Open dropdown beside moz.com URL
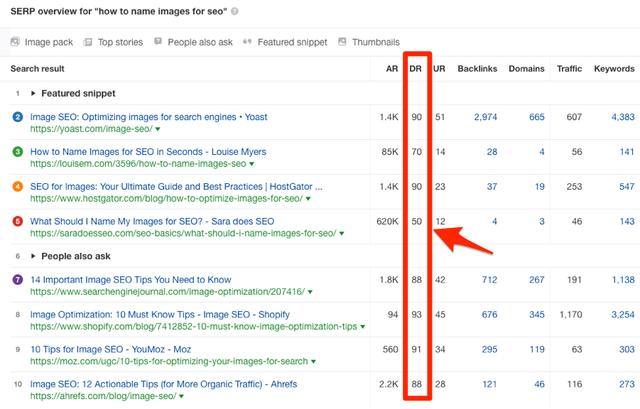The width and height of the screenshot is (640, 409). click(313, 362)
